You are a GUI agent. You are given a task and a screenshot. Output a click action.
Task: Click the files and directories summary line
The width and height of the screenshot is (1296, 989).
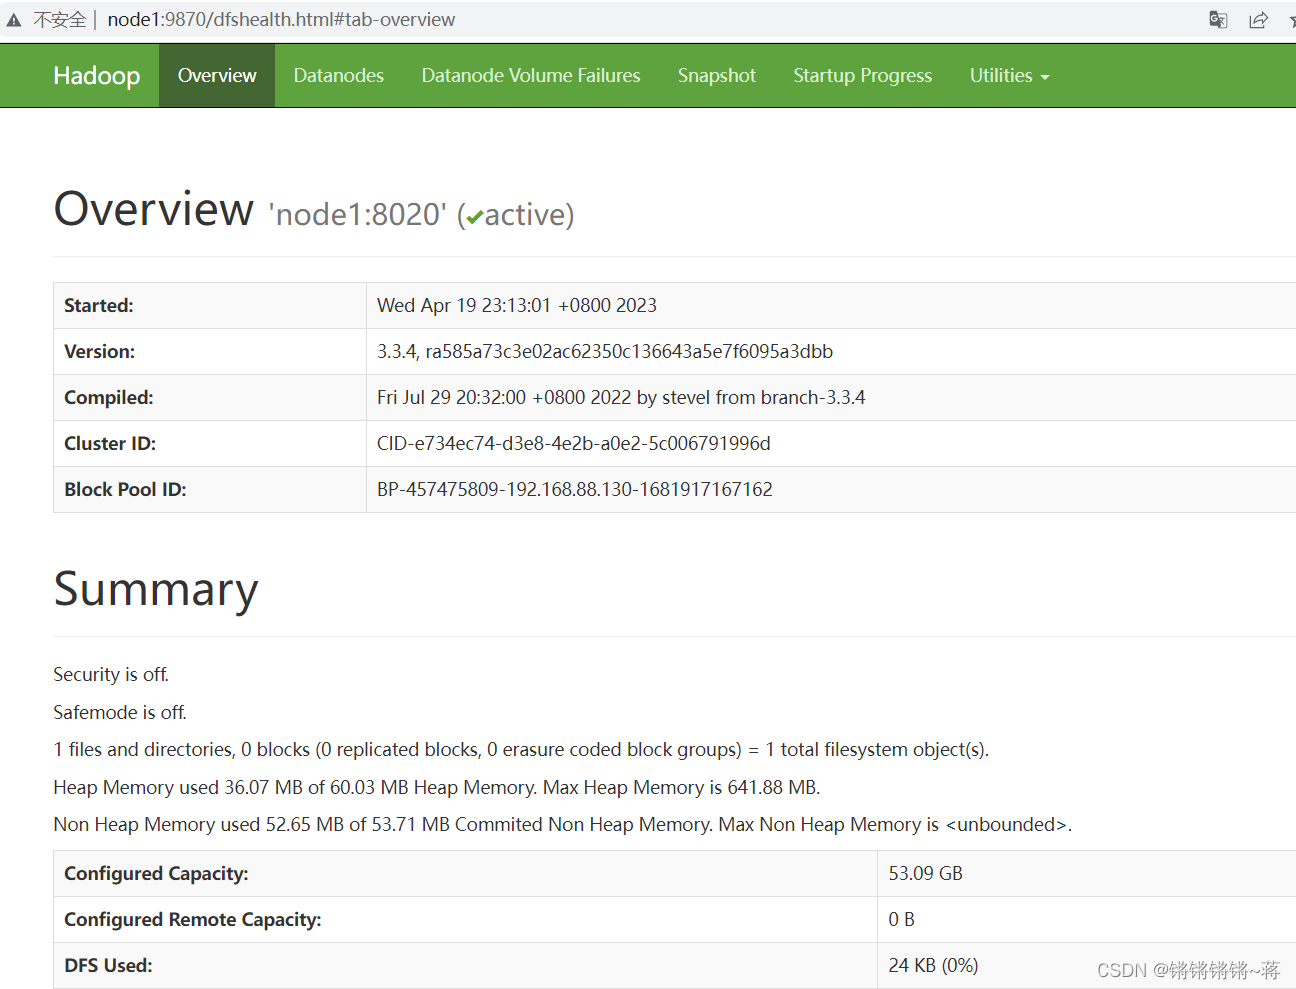521,750
